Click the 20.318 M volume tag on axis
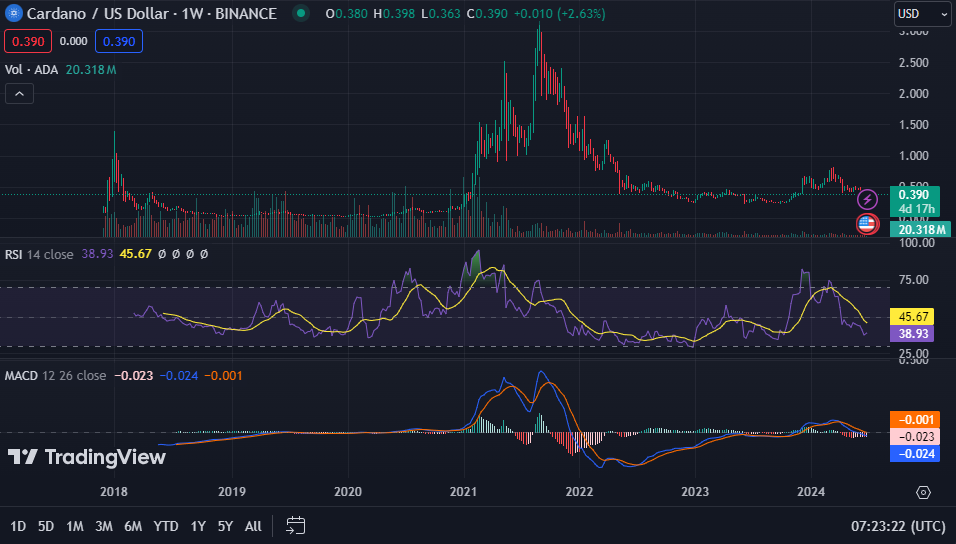This screenshot has width=956, height=544. (x=921, y=229)
